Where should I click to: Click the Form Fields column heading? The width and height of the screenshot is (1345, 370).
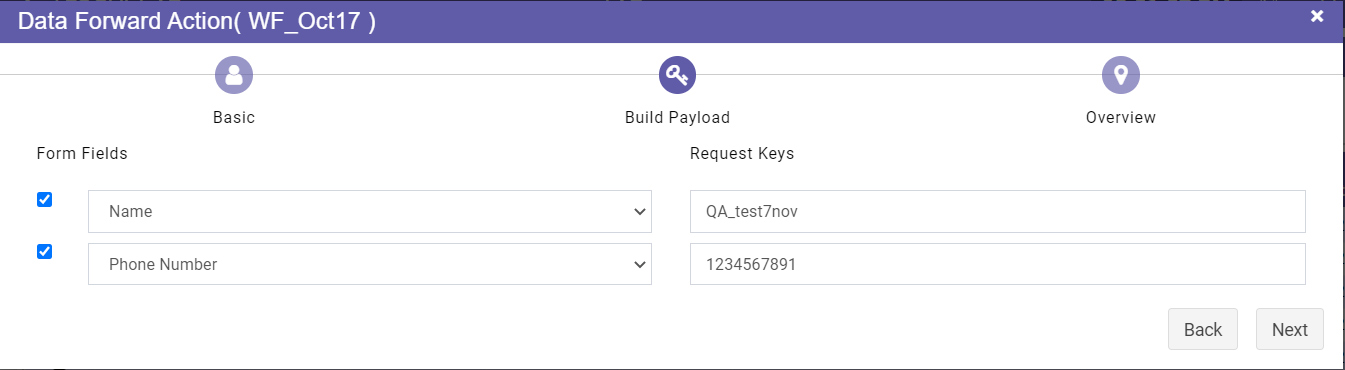pos(82,154)
